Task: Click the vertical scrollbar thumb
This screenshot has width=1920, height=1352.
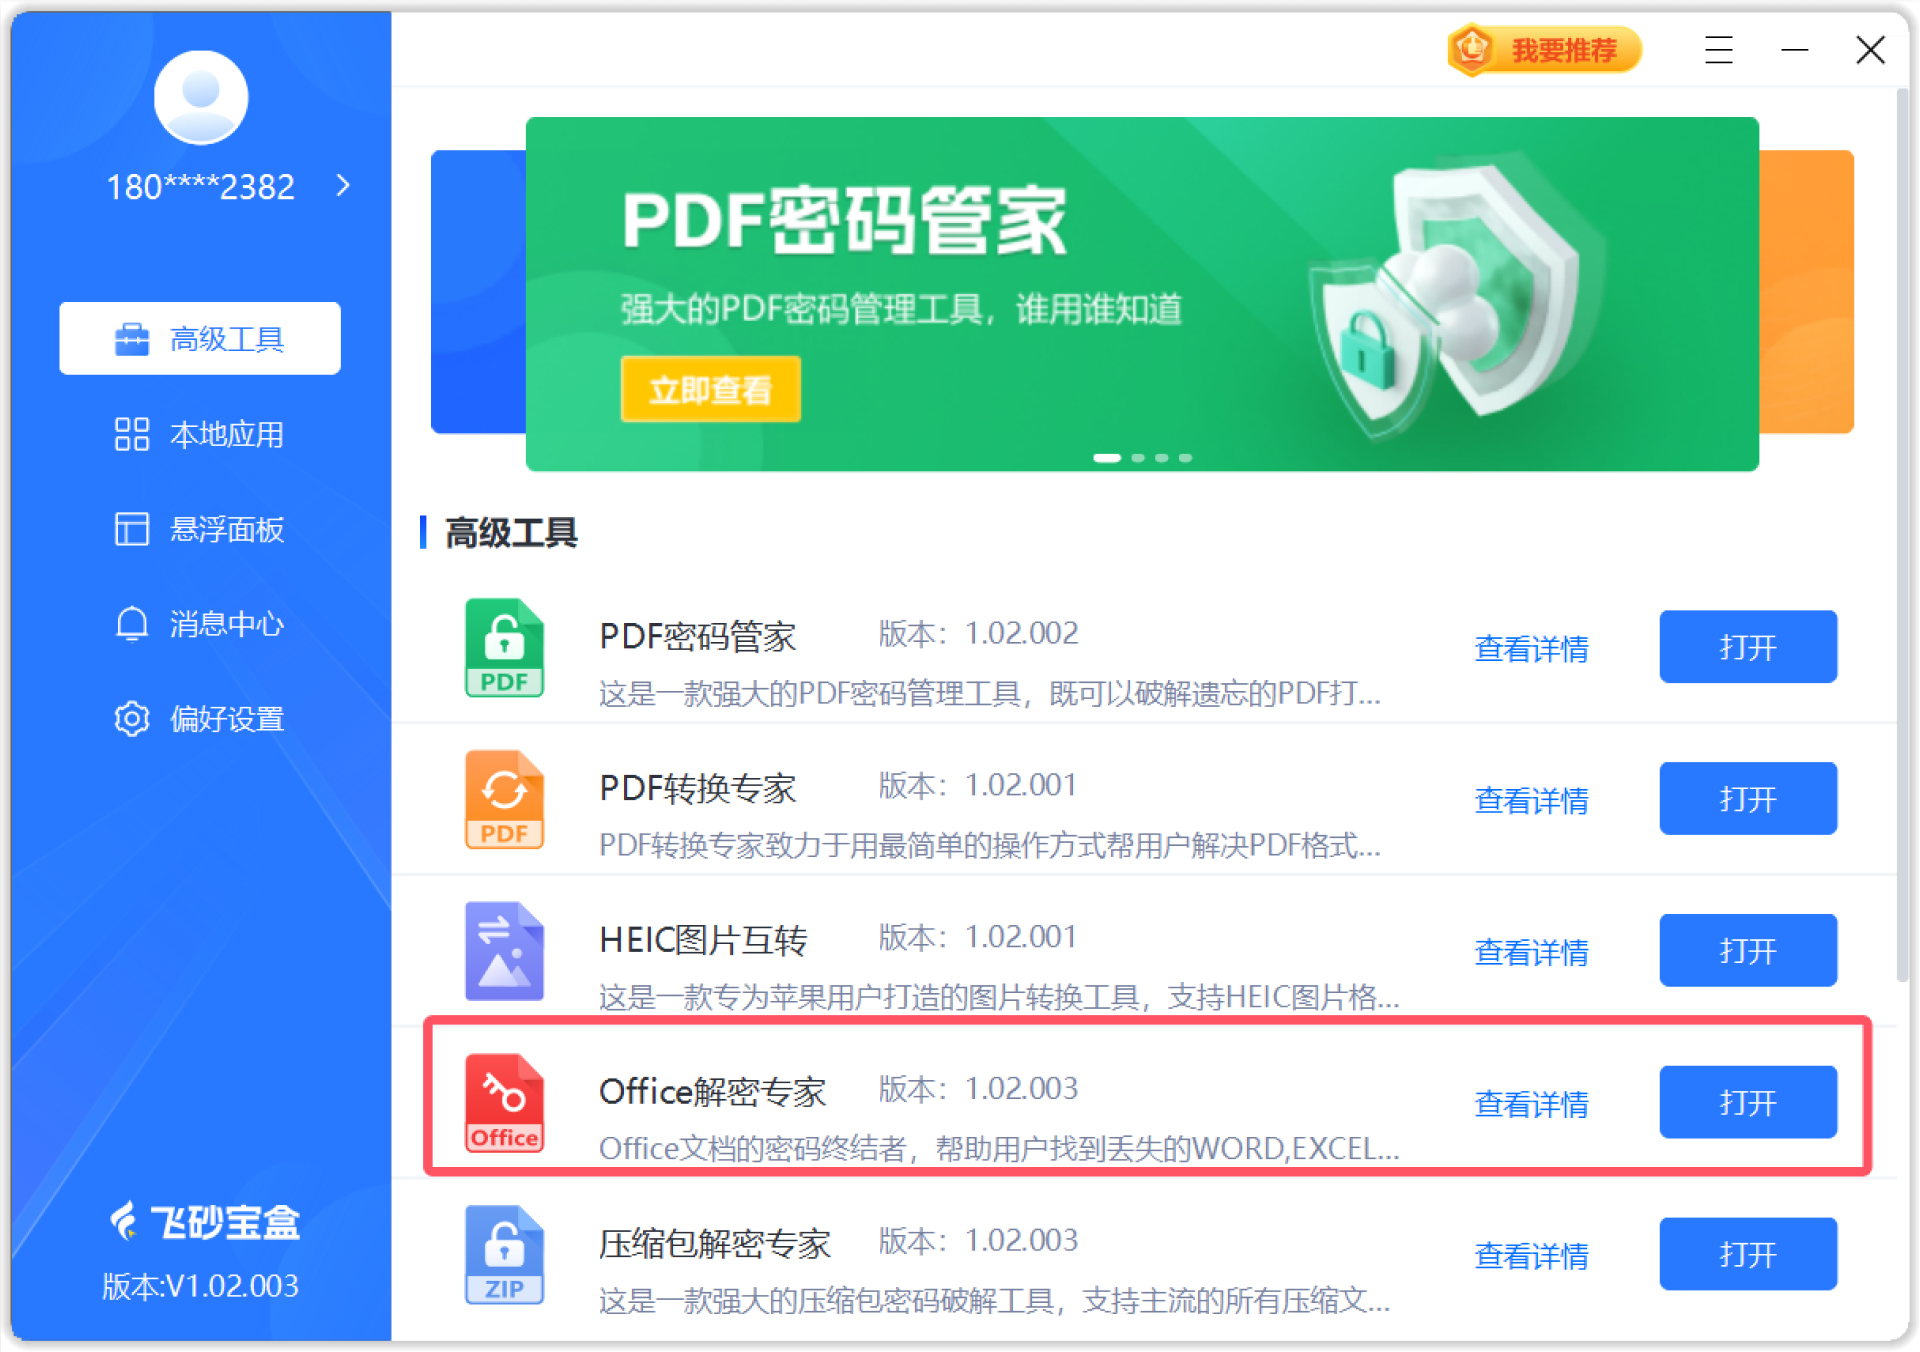Action: (1901, 535)
